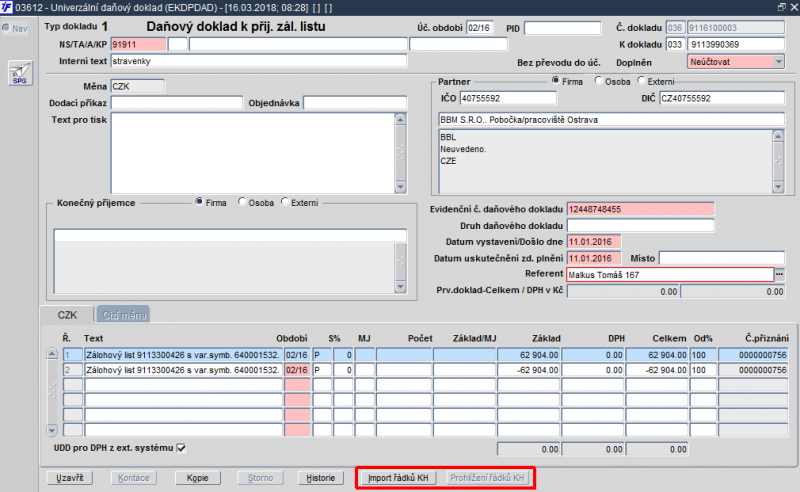This screenshot has height=492, width=800.
Task: Click Prohlížení řádků KH button
Action: 487,478
